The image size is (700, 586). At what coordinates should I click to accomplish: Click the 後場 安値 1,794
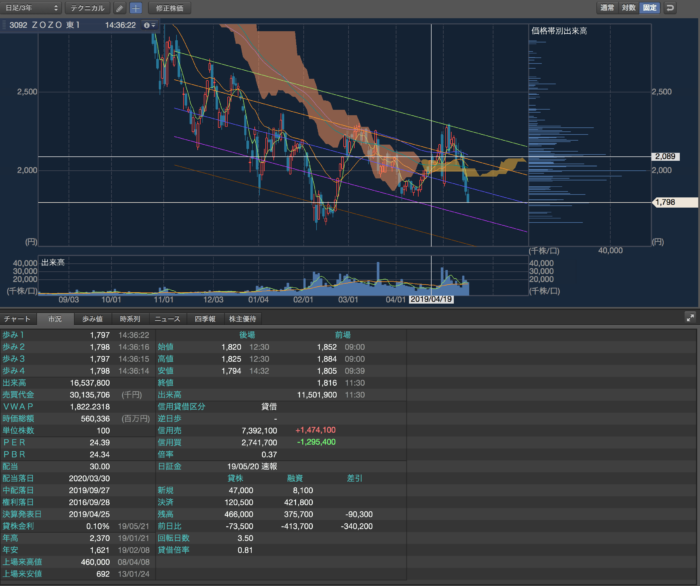[x=231, y=371]
